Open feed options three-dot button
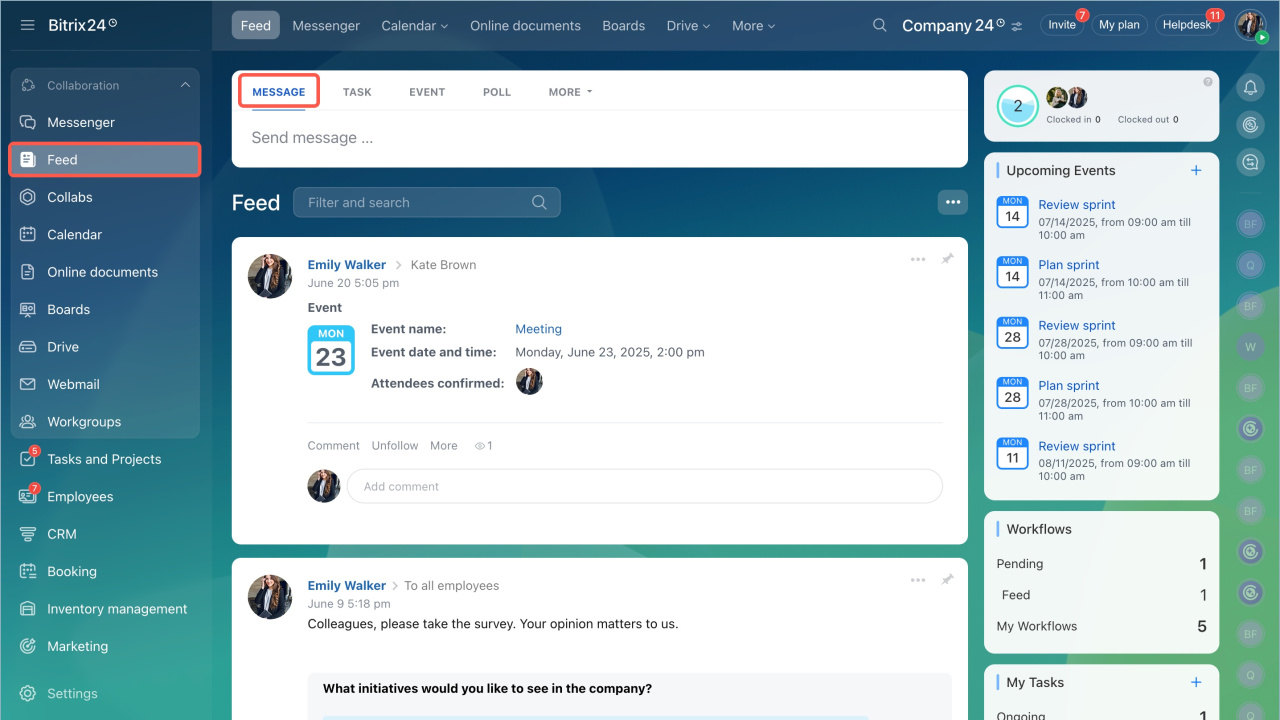The width and height of the screenshot is (1280, 720). pyautogui.click(x=952, y=203)
